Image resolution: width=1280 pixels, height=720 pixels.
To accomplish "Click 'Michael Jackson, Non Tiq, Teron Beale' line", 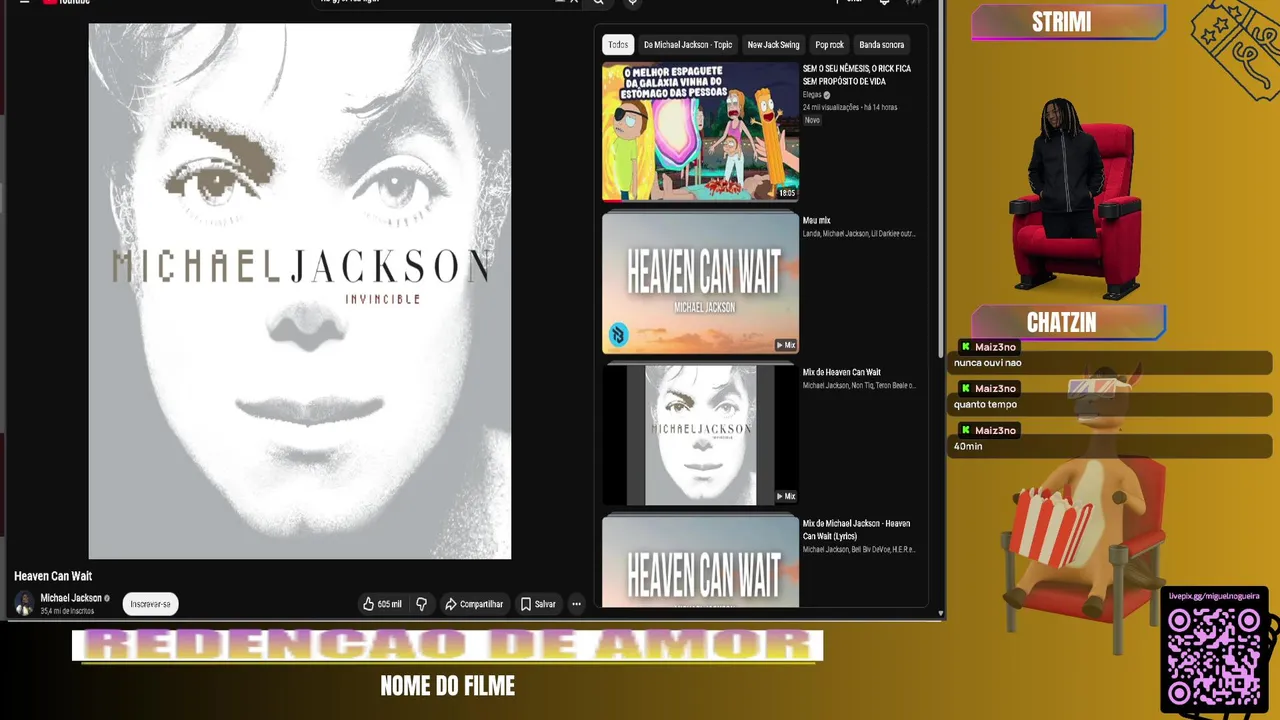I will tap(859, 385).
